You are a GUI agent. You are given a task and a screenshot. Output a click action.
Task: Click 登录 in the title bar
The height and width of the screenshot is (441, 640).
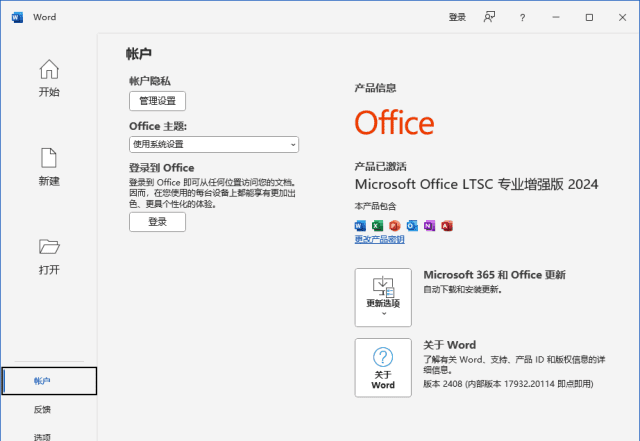457,17
